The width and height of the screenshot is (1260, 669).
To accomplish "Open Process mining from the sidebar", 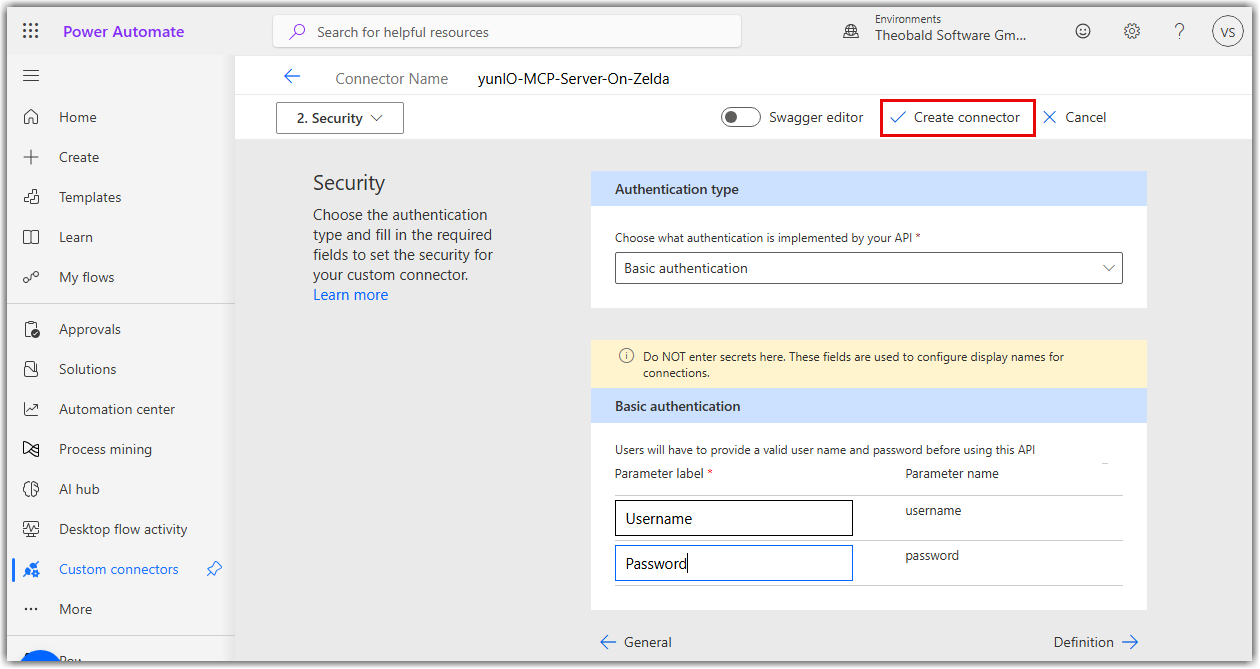I will [105, 449].
